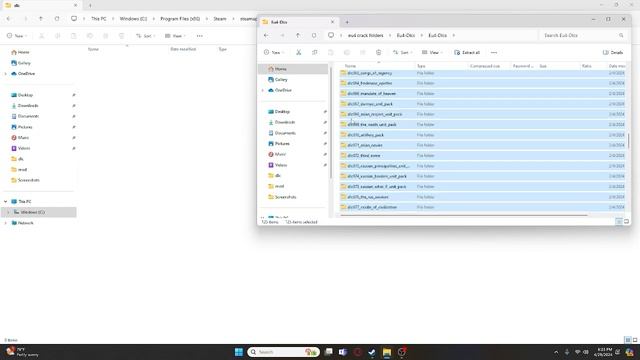Open the View dropdown in Eu4 Dlcs
Screen dimensions: 640x360
pyautogui.click(x=432, y=53)
